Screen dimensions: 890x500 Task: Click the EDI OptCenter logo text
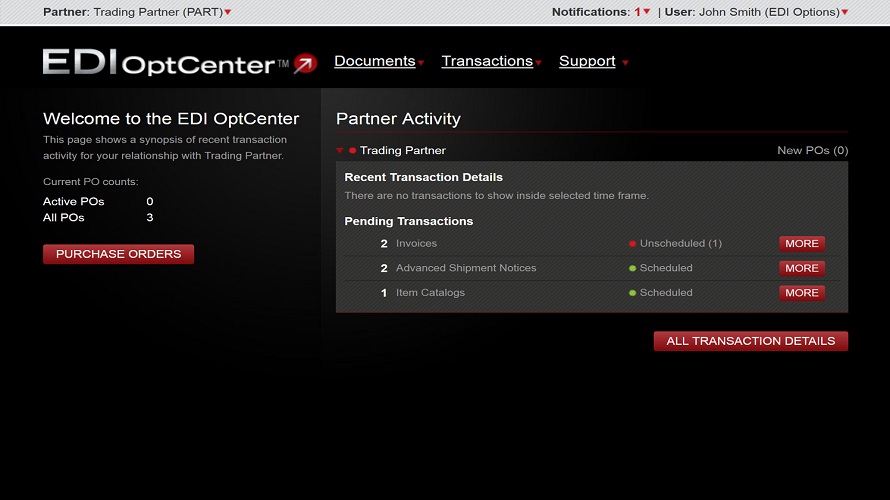[165, 63]
